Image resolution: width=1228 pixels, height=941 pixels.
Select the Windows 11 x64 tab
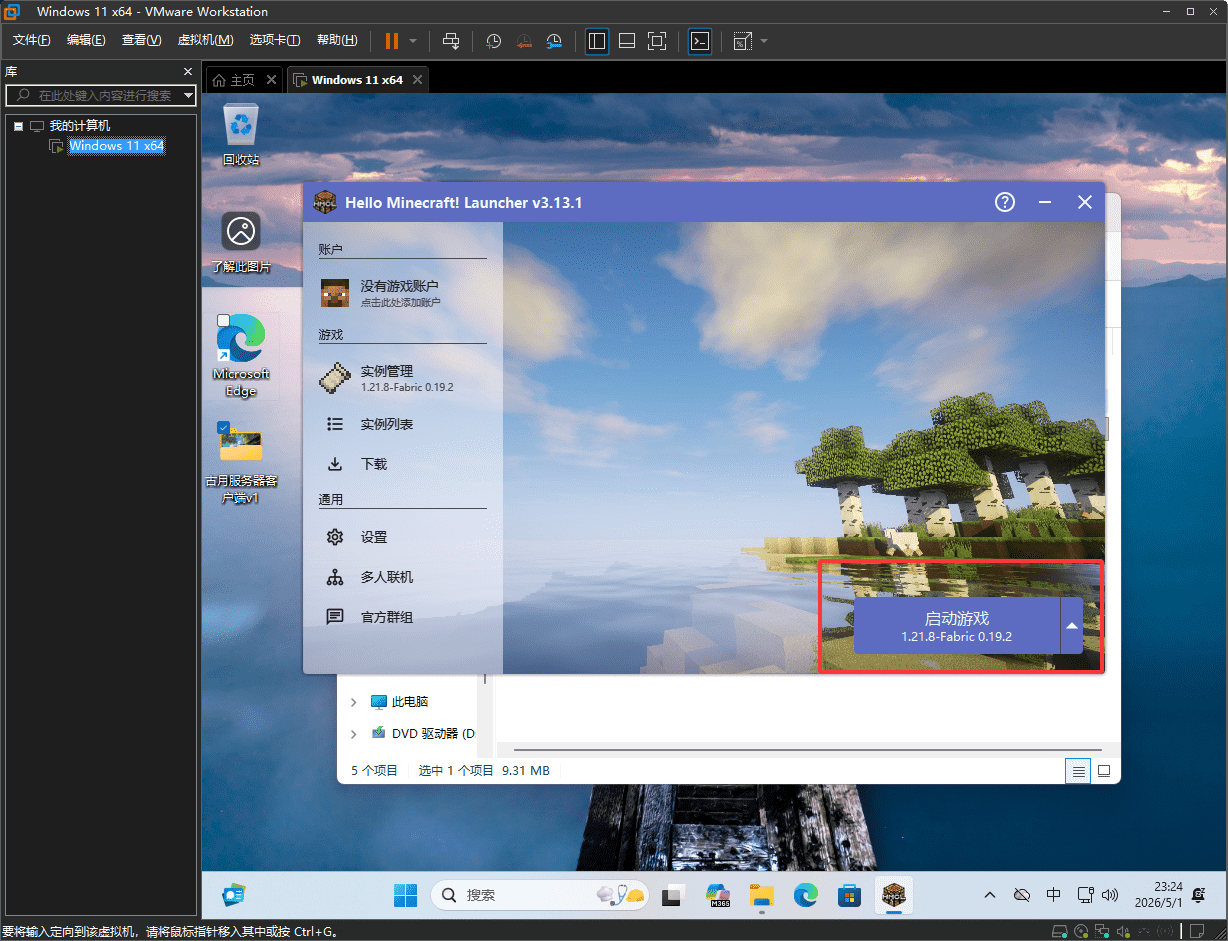pos(357,80)
